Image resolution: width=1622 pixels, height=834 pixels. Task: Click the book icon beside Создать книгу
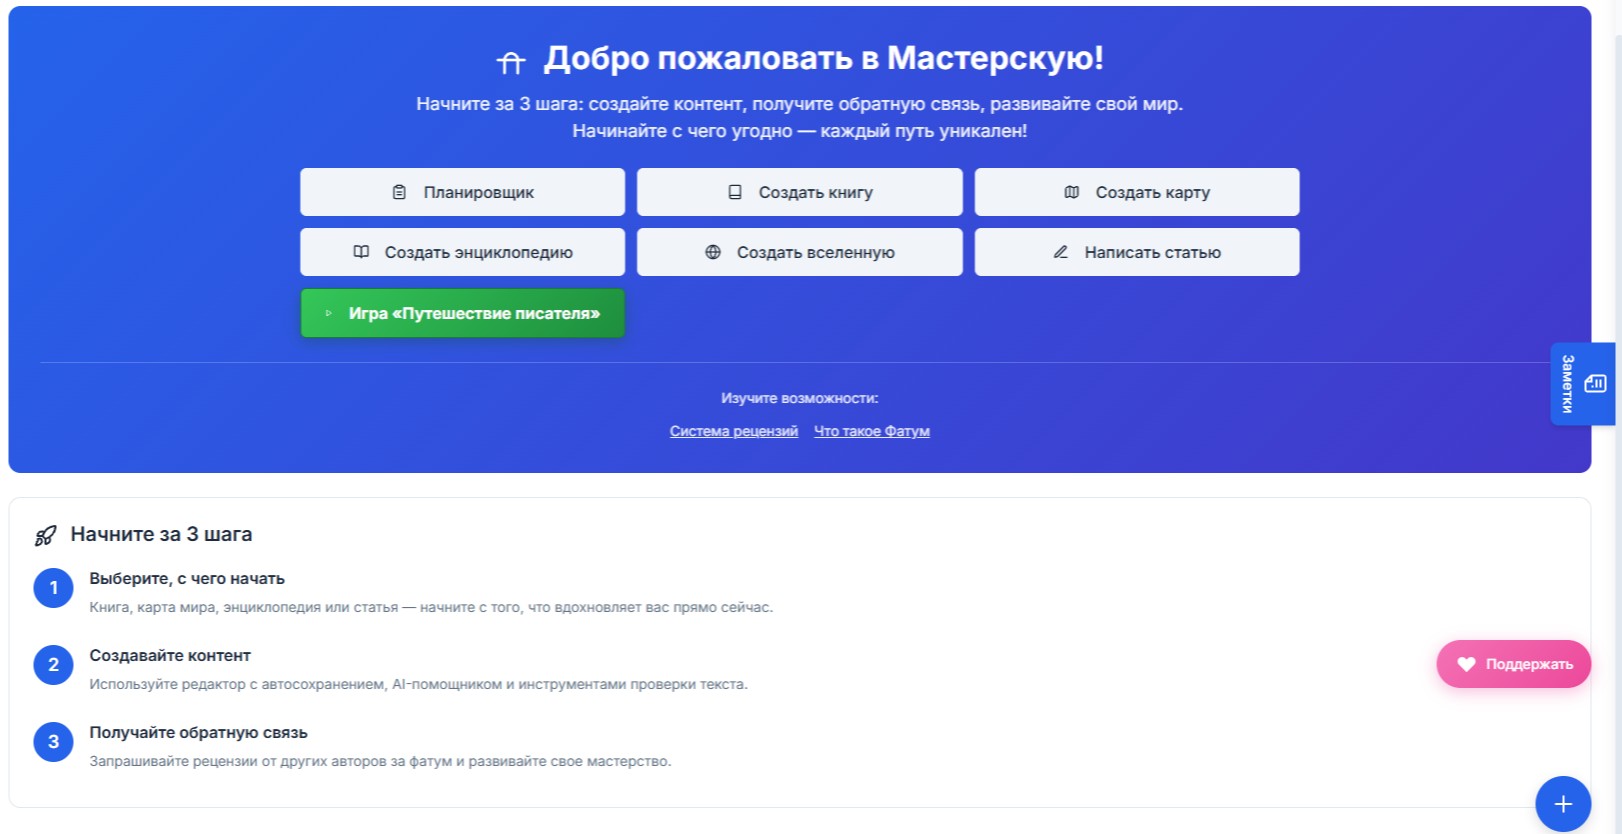735,192
